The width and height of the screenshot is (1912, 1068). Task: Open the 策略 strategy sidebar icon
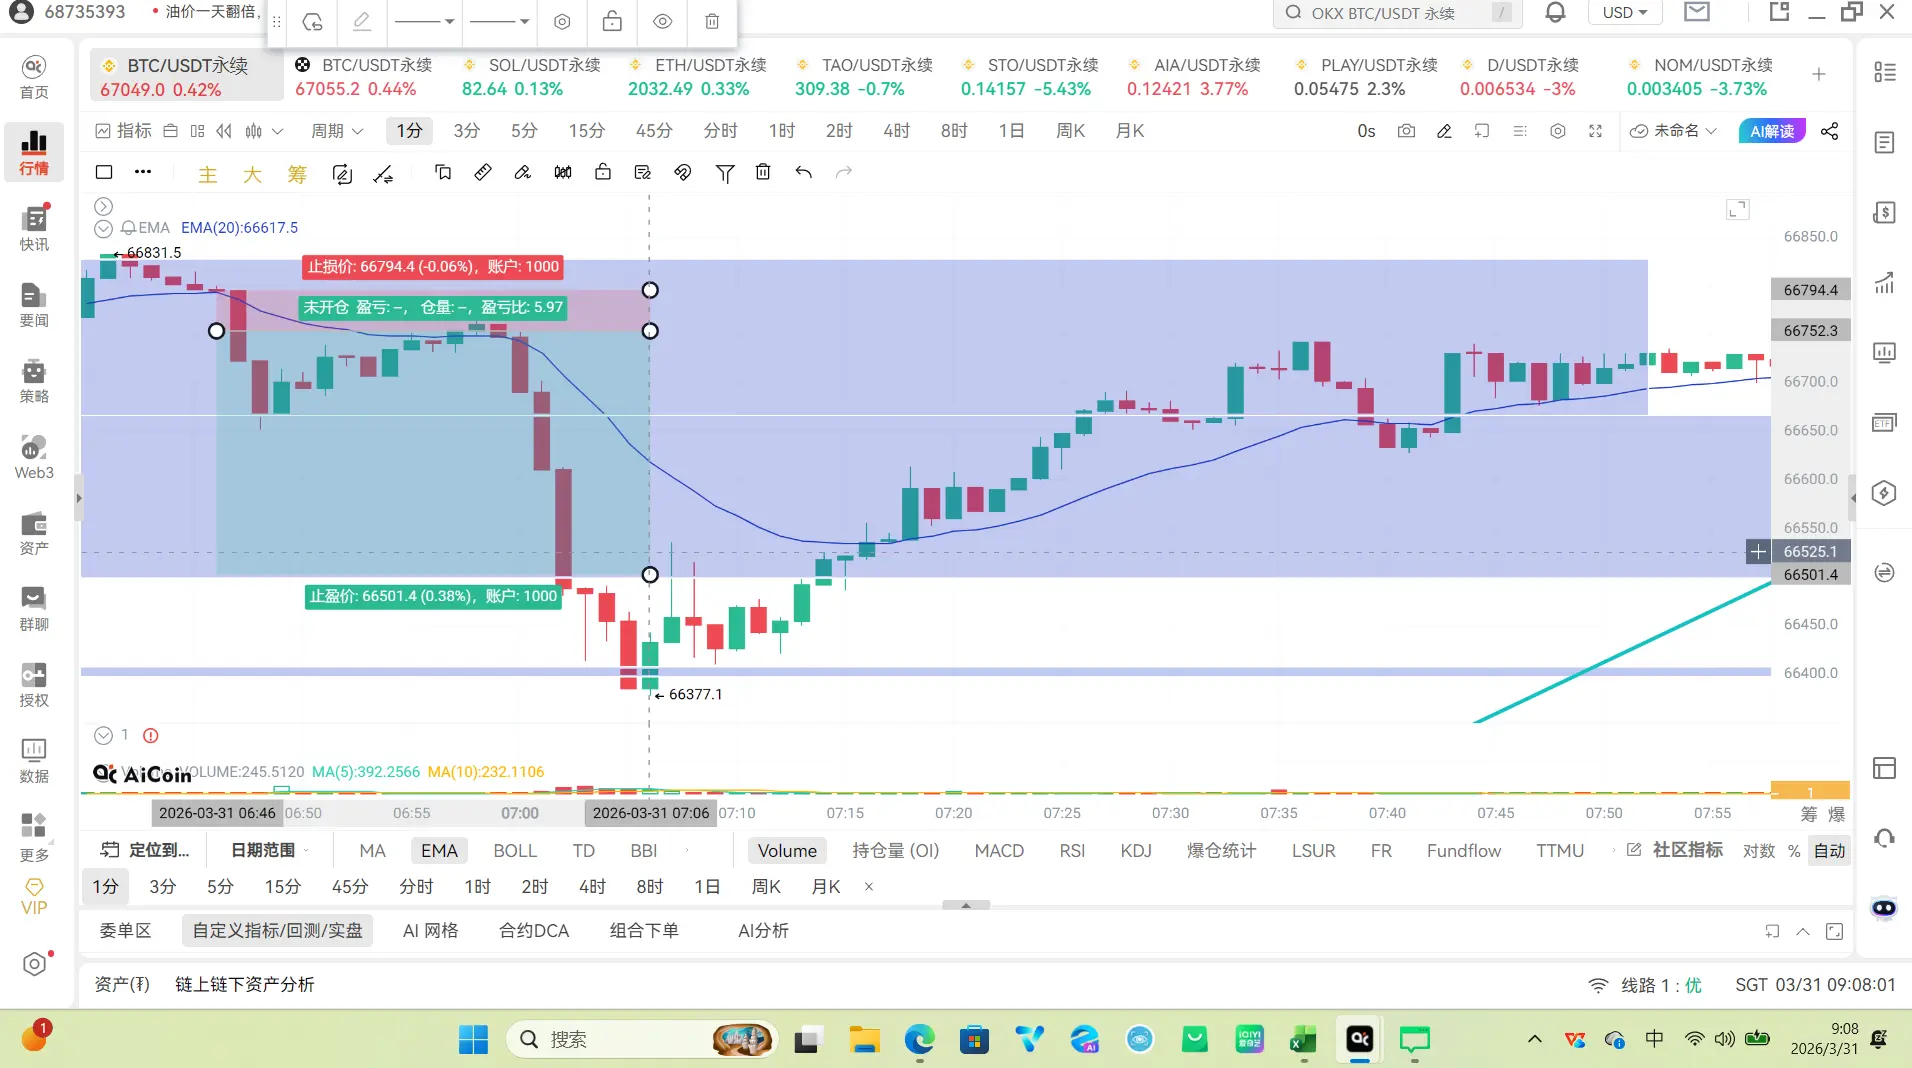click(x=34, y=380)
